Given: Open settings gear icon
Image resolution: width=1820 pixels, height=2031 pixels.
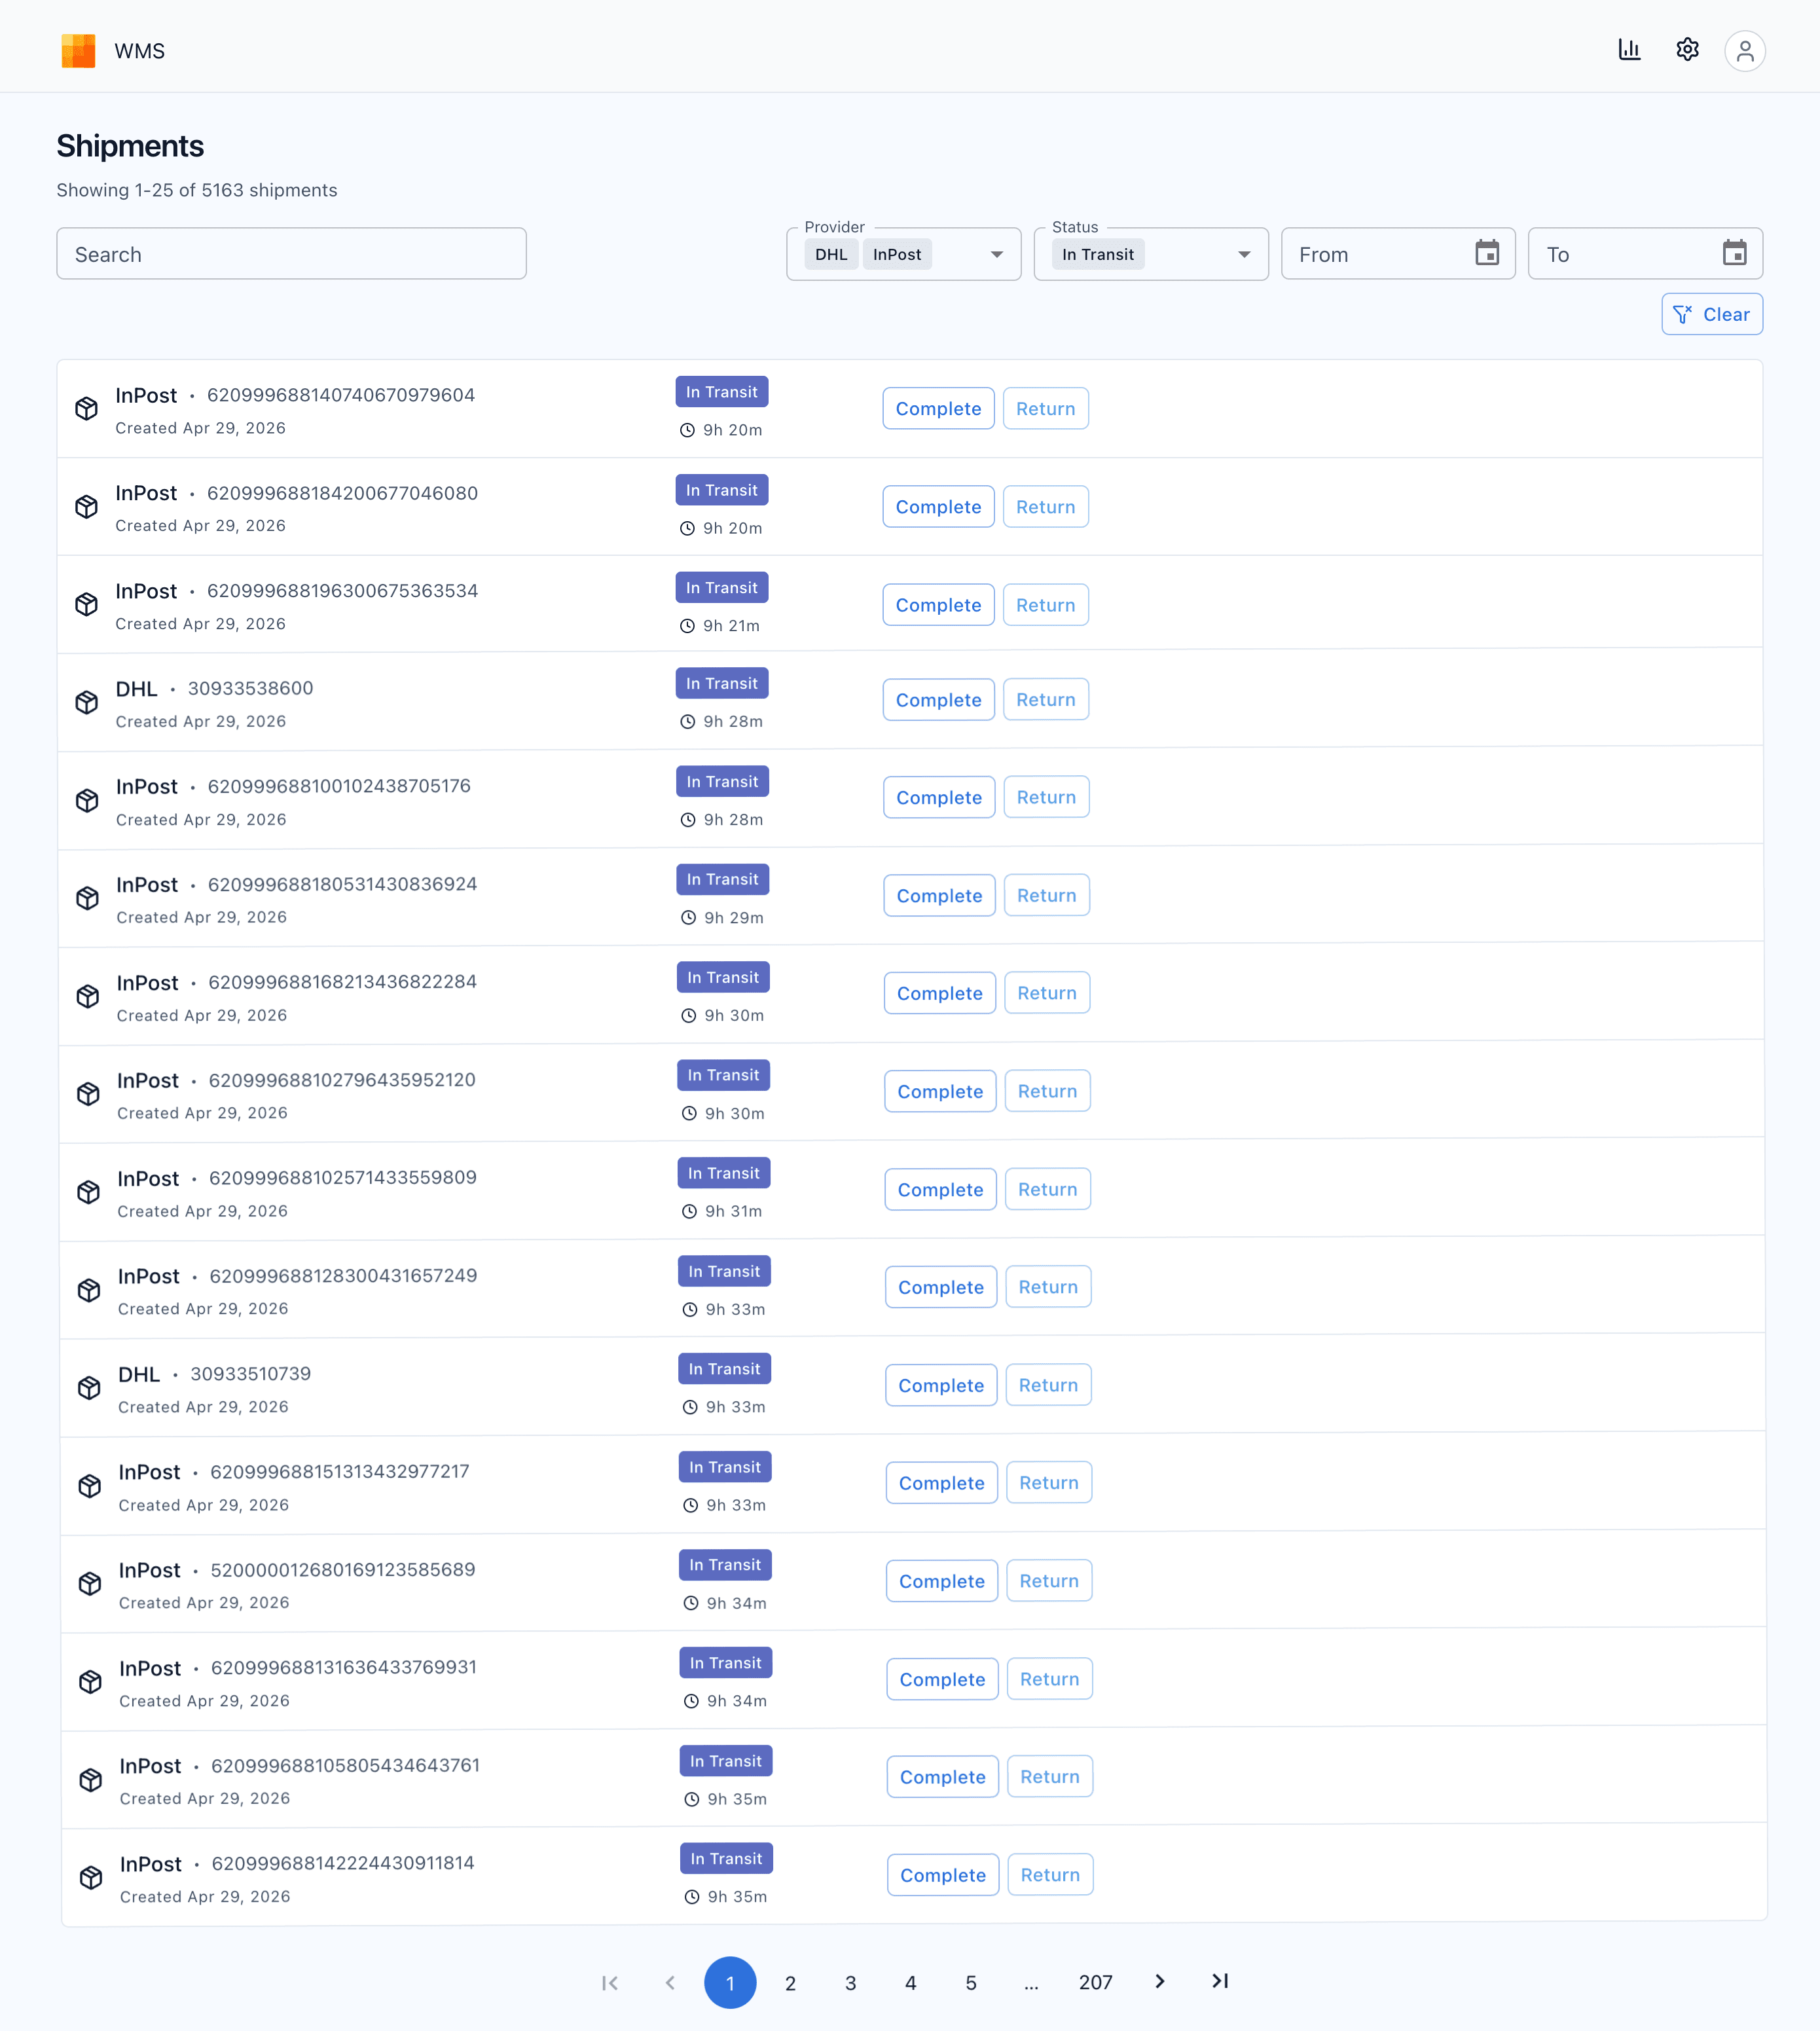Looking at the screenshot, I should coord(1687,50).
